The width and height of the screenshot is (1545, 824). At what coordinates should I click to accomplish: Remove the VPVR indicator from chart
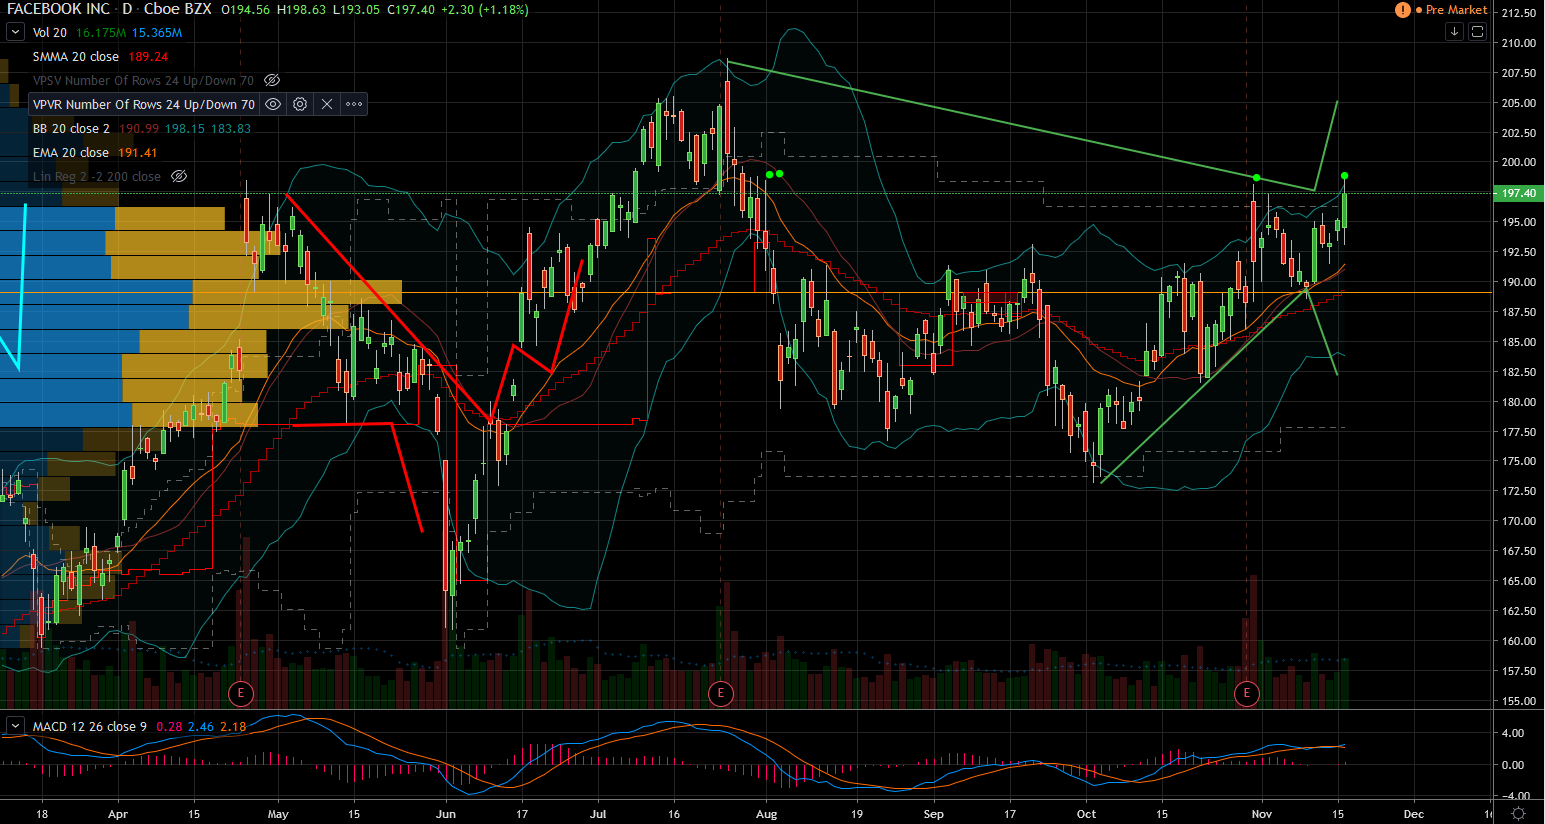click(x=327, y=104)
